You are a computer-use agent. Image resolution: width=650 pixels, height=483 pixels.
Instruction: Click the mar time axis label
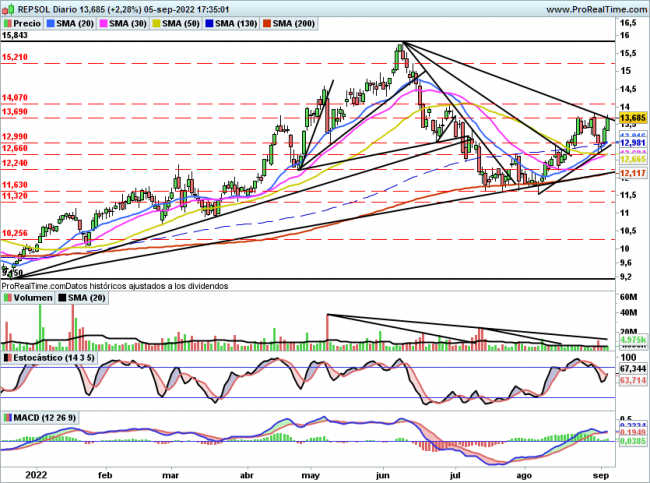click(170, 475)
